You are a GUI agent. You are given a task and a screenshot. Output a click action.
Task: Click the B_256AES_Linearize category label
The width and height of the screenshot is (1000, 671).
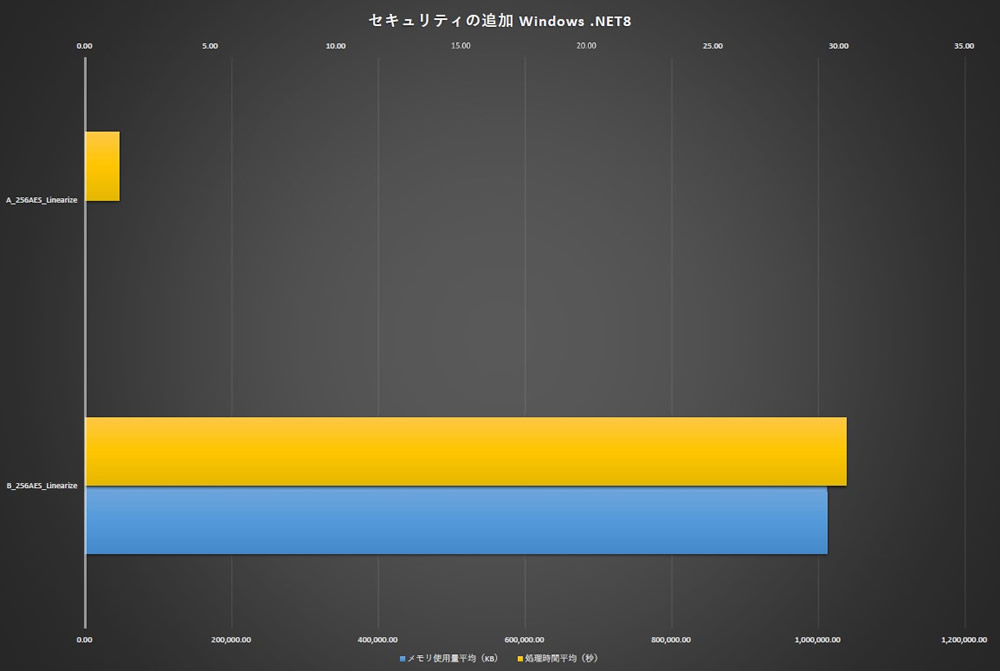[42, 486]
